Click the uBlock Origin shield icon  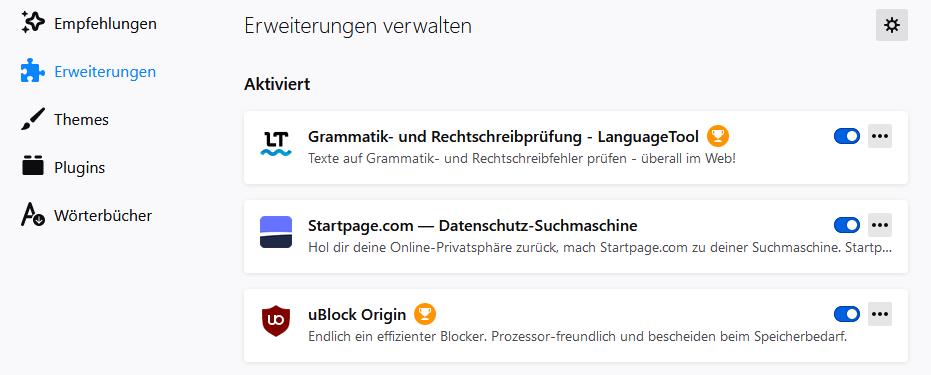click(276, 321)
